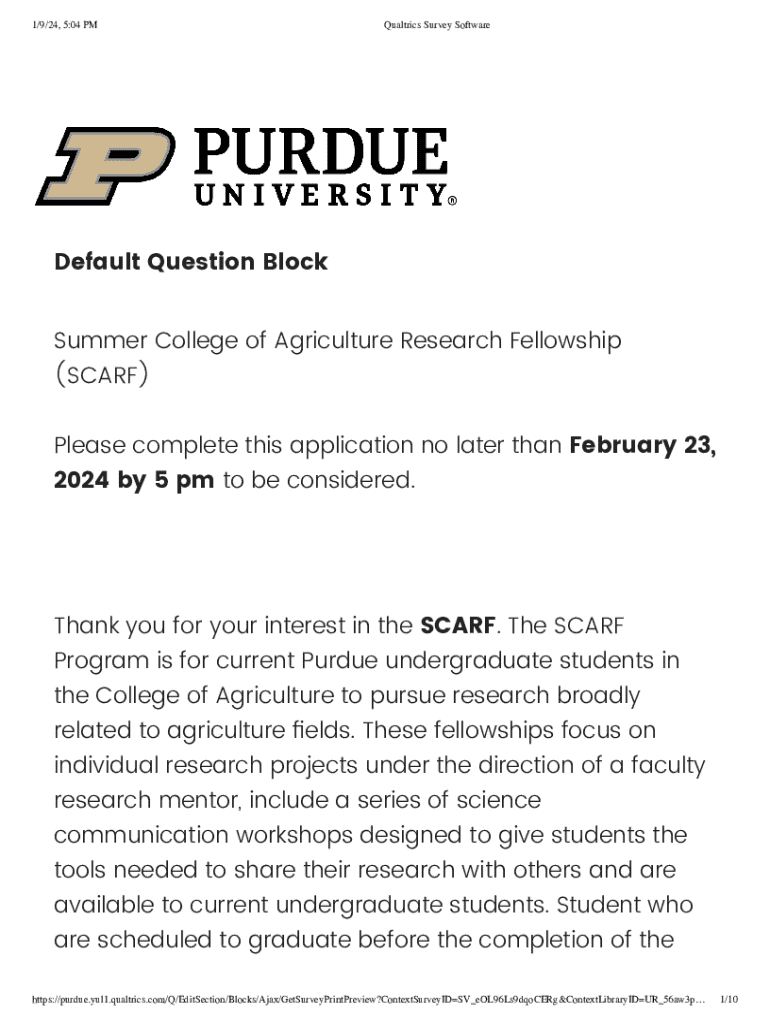Viewport: 770px width, 1024px height.
Task: Select the Default Question Block heading
Action: click(191, 262)
